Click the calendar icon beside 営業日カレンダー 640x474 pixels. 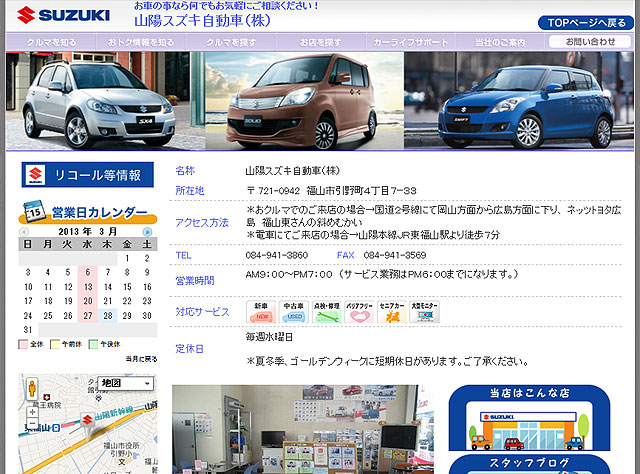click(35, 211)
